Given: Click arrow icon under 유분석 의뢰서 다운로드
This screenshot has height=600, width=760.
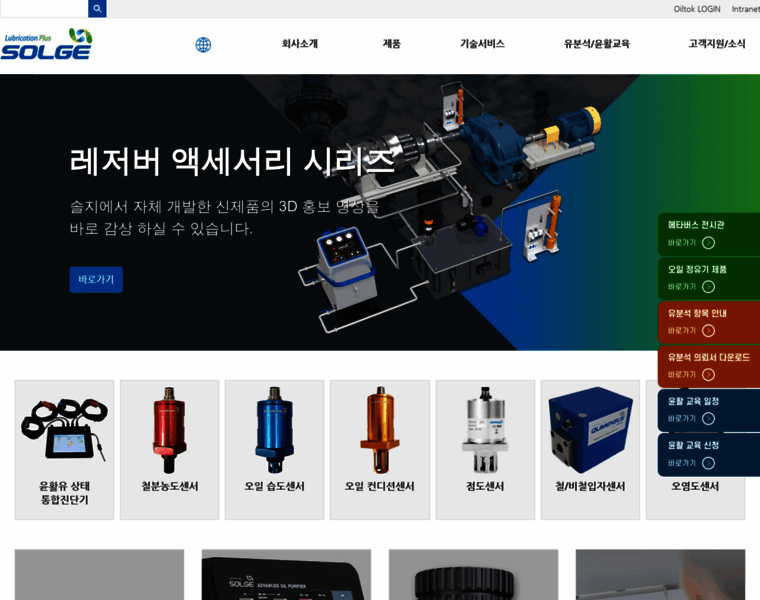Looking at the screenshot, I should coord(708,375).
